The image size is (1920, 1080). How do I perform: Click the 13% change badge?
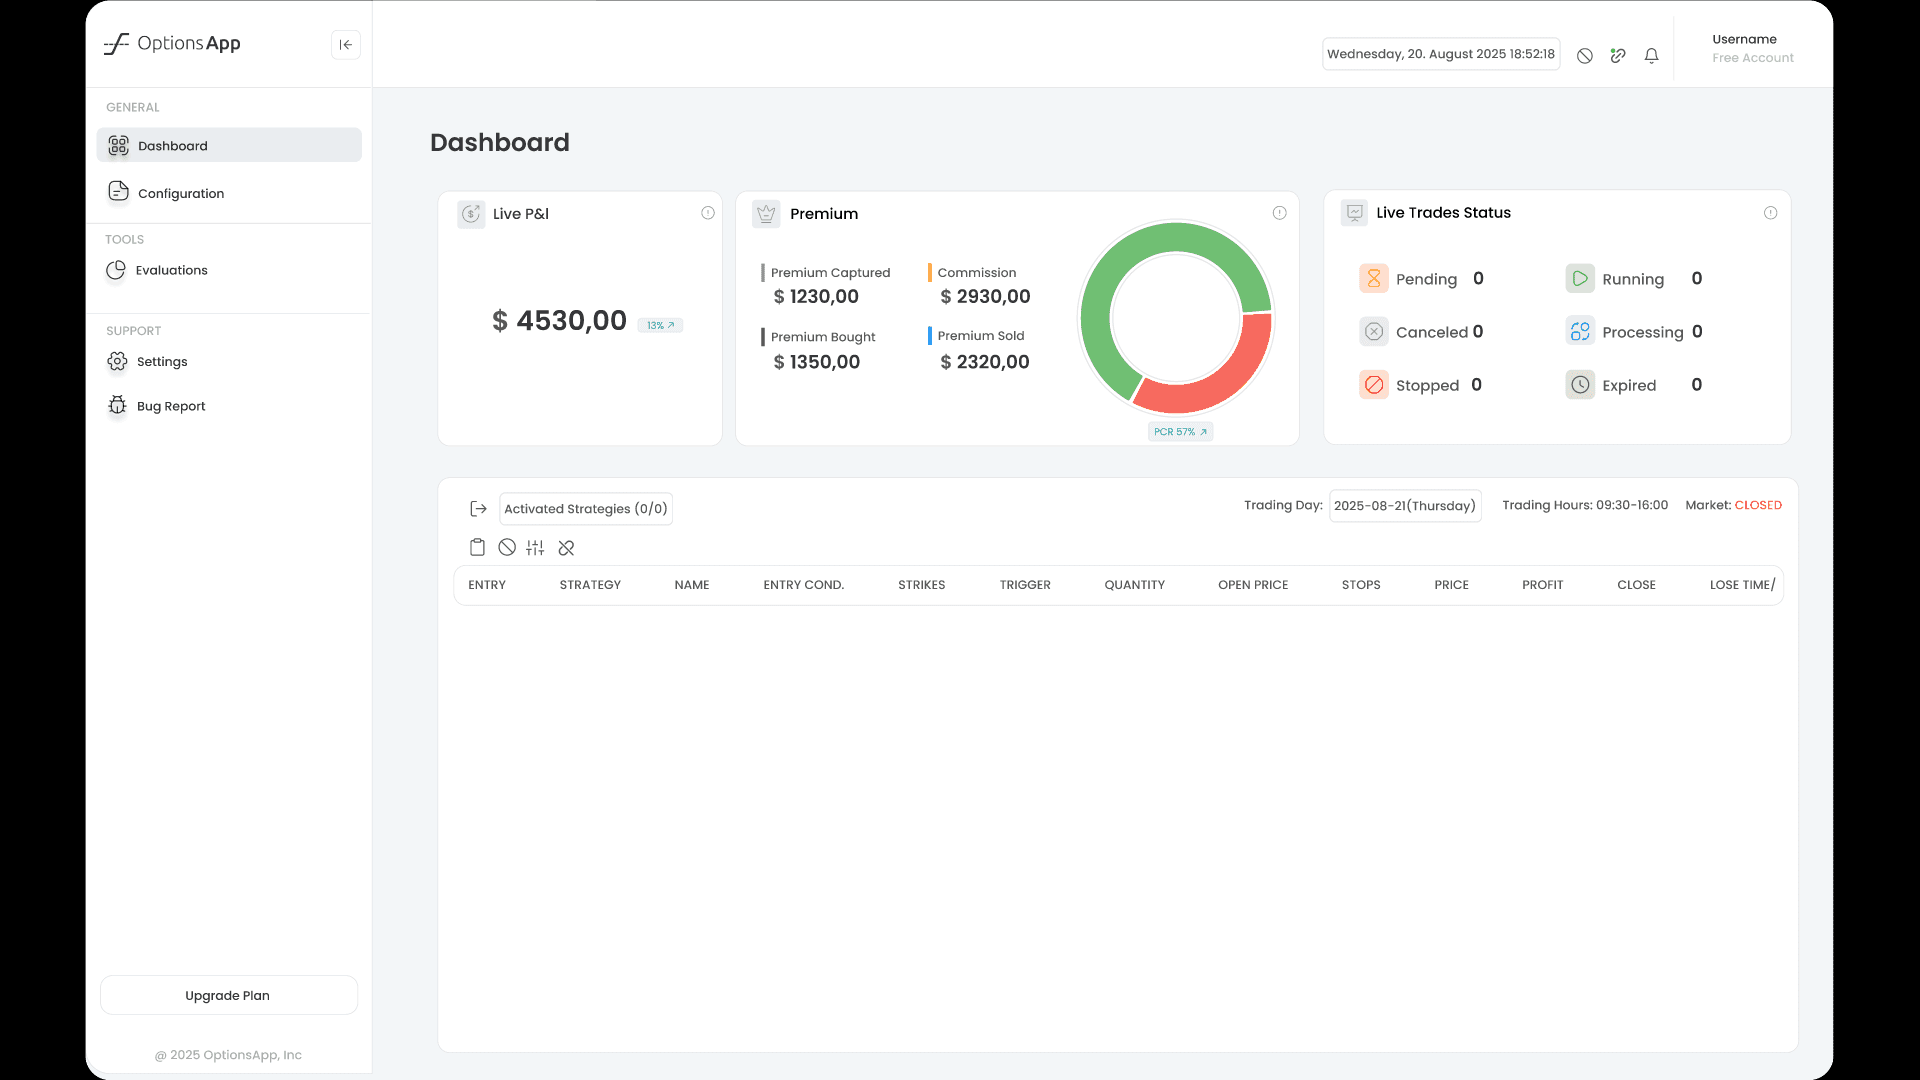(x=660, y=325)
